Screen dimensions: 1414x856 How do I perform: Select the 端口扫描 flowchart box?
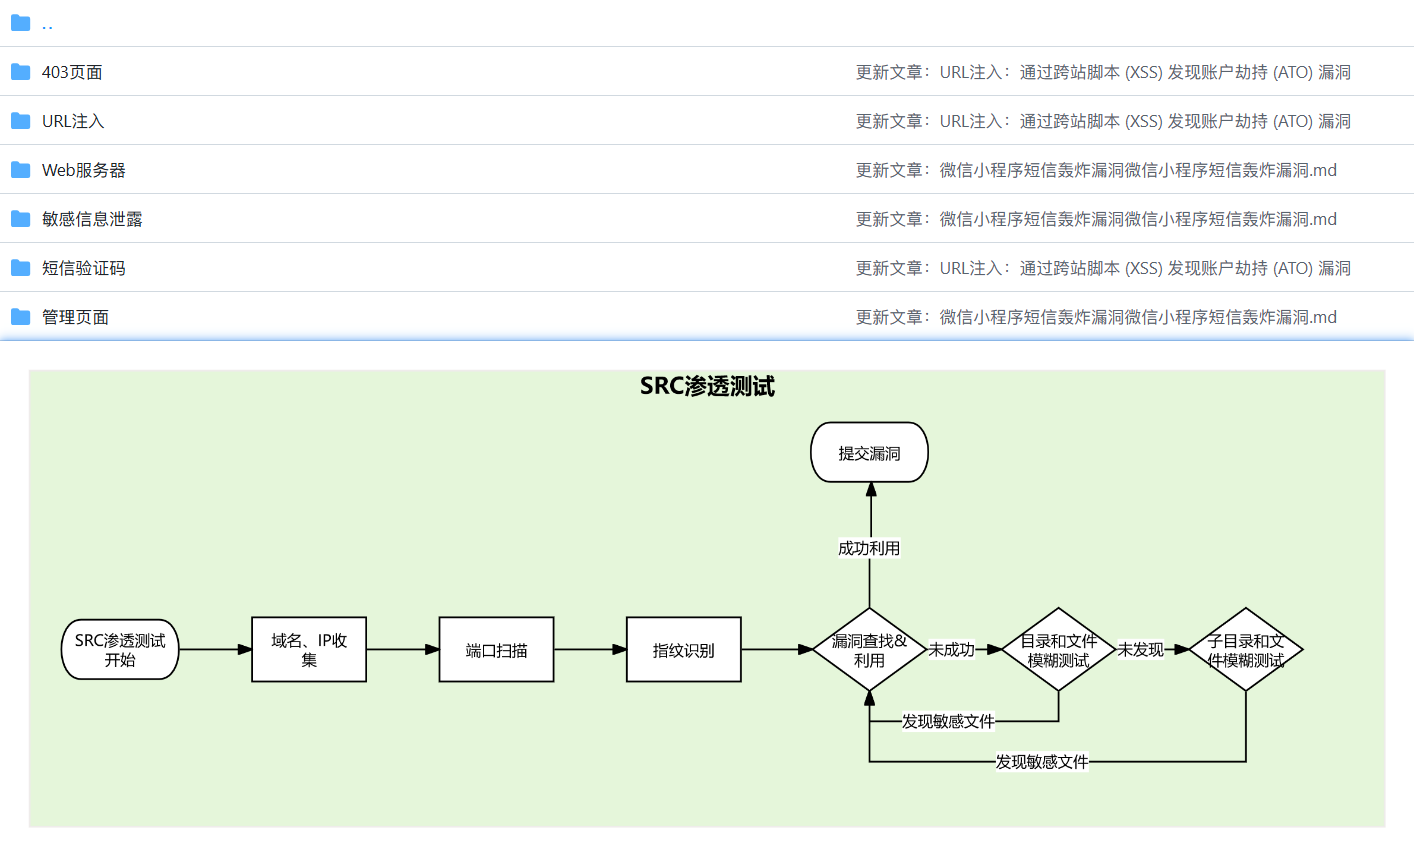tap(496, 650)
